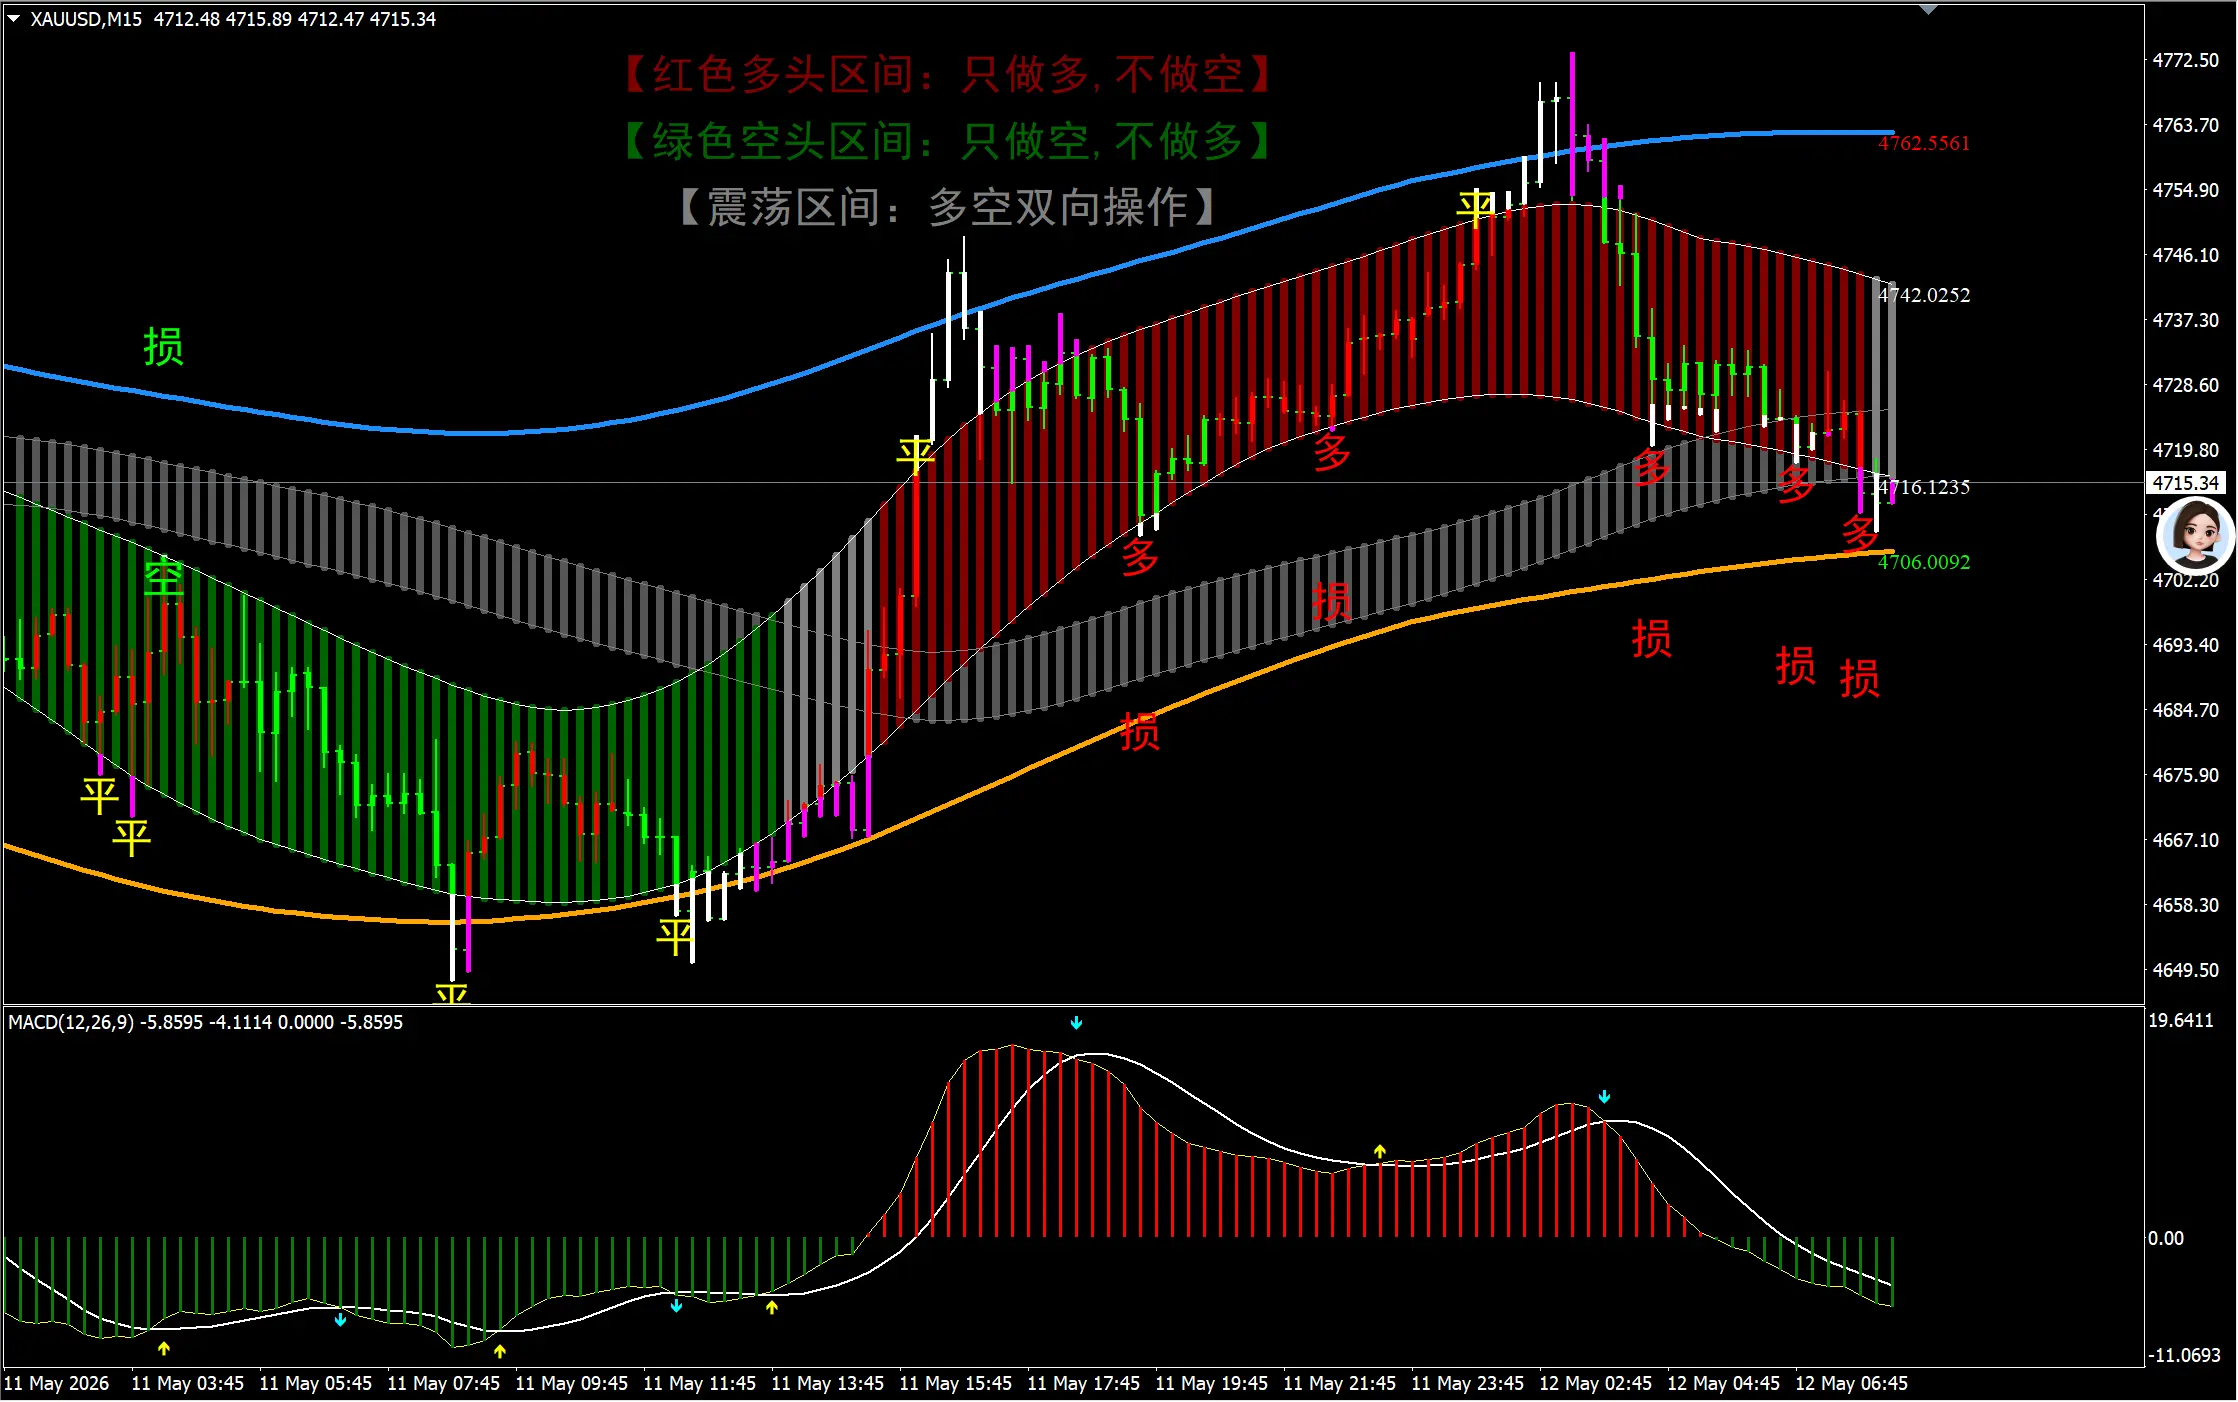Click the 4684.70 price scale label
The height and width of the screenshot is (1402, 2238).
click(x=2186, y=710)
